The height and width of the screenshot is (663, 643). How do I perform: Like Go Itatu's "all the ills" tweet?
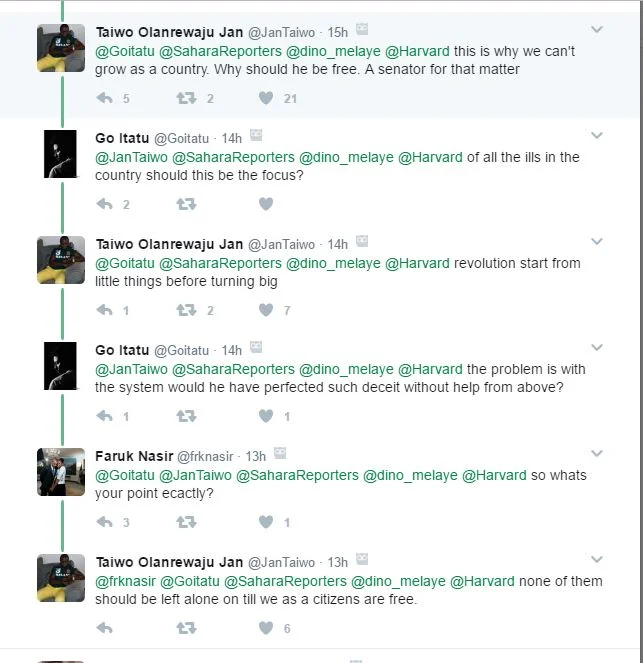pyautogui.click(x=266, y=204)
